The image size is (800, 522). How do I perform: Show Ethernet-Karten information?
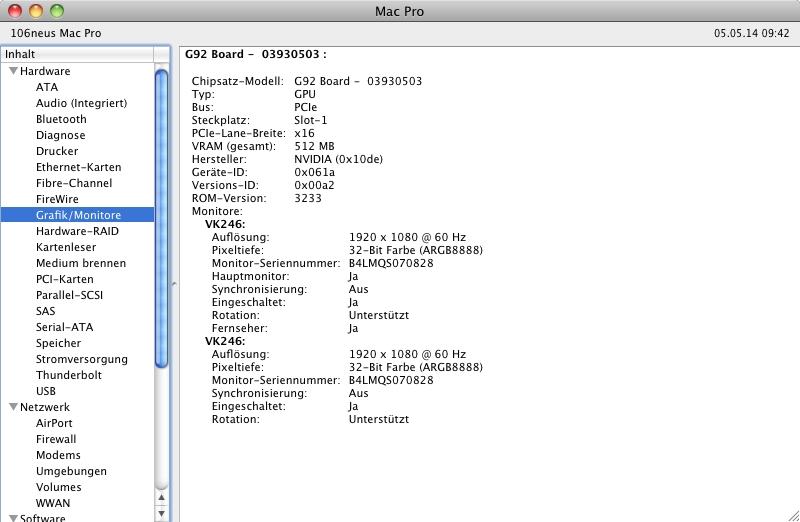point(78,167)
